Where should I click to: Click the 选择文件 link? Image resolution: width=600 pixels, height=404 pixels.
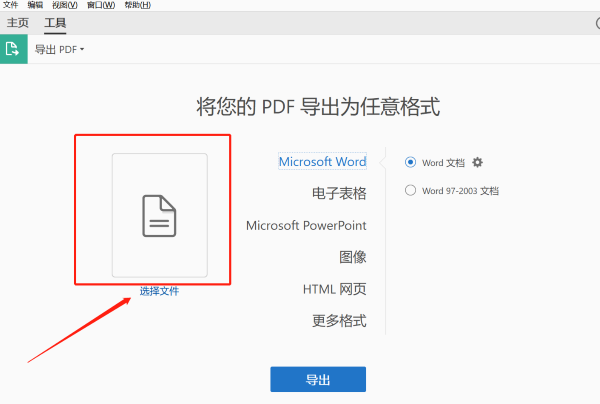tap(159, 291)
